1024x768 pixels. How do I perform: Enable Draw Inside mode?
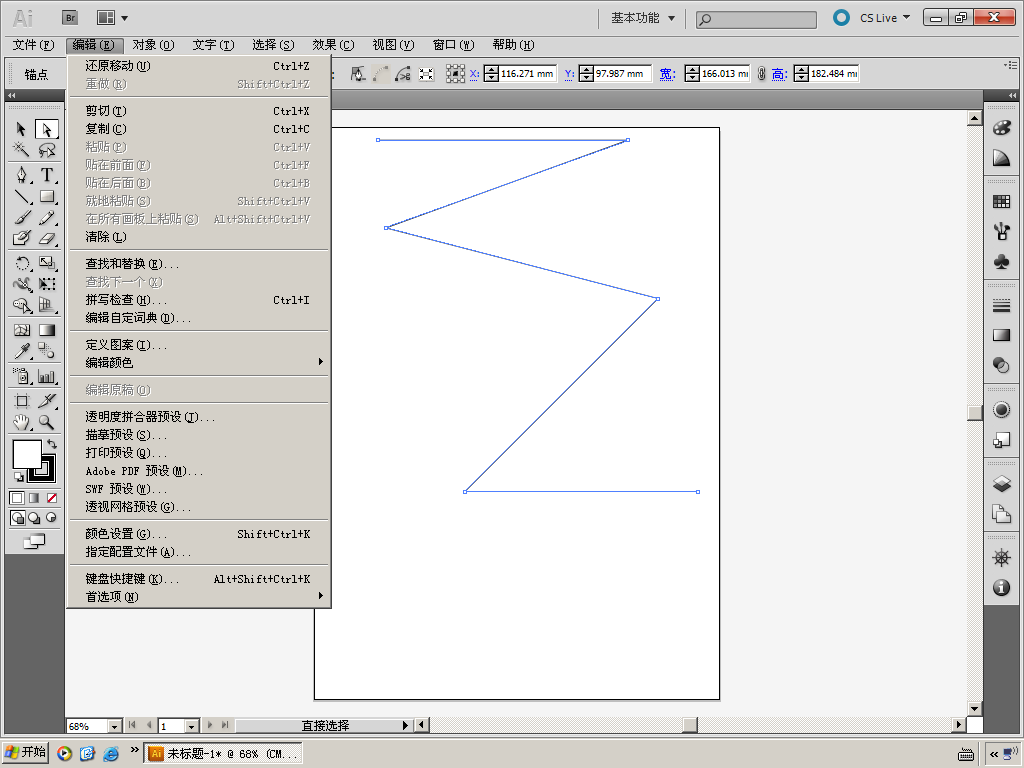(51, 519)
